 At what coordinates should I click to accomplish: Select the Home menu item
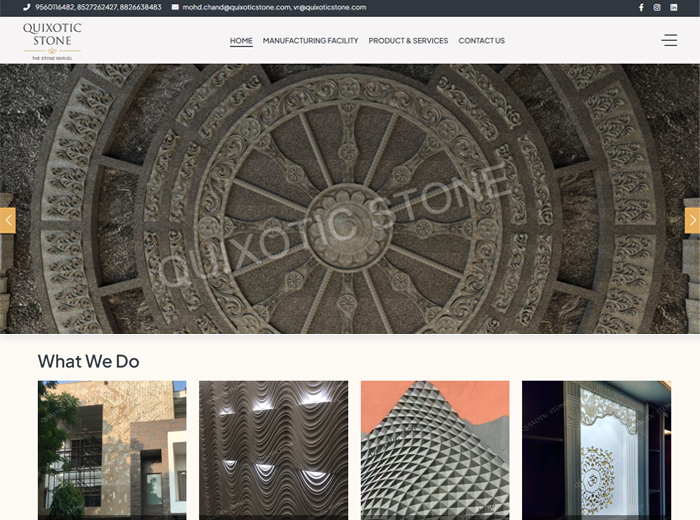click(241, 41)
